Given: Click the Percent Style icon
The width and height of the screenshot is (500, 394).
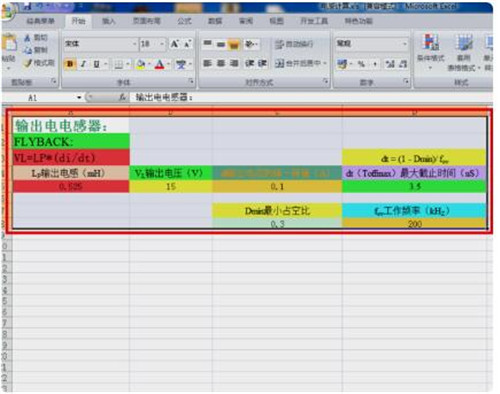Looking at the screenshot, I should pyautogui.click(x=361, y=64).
